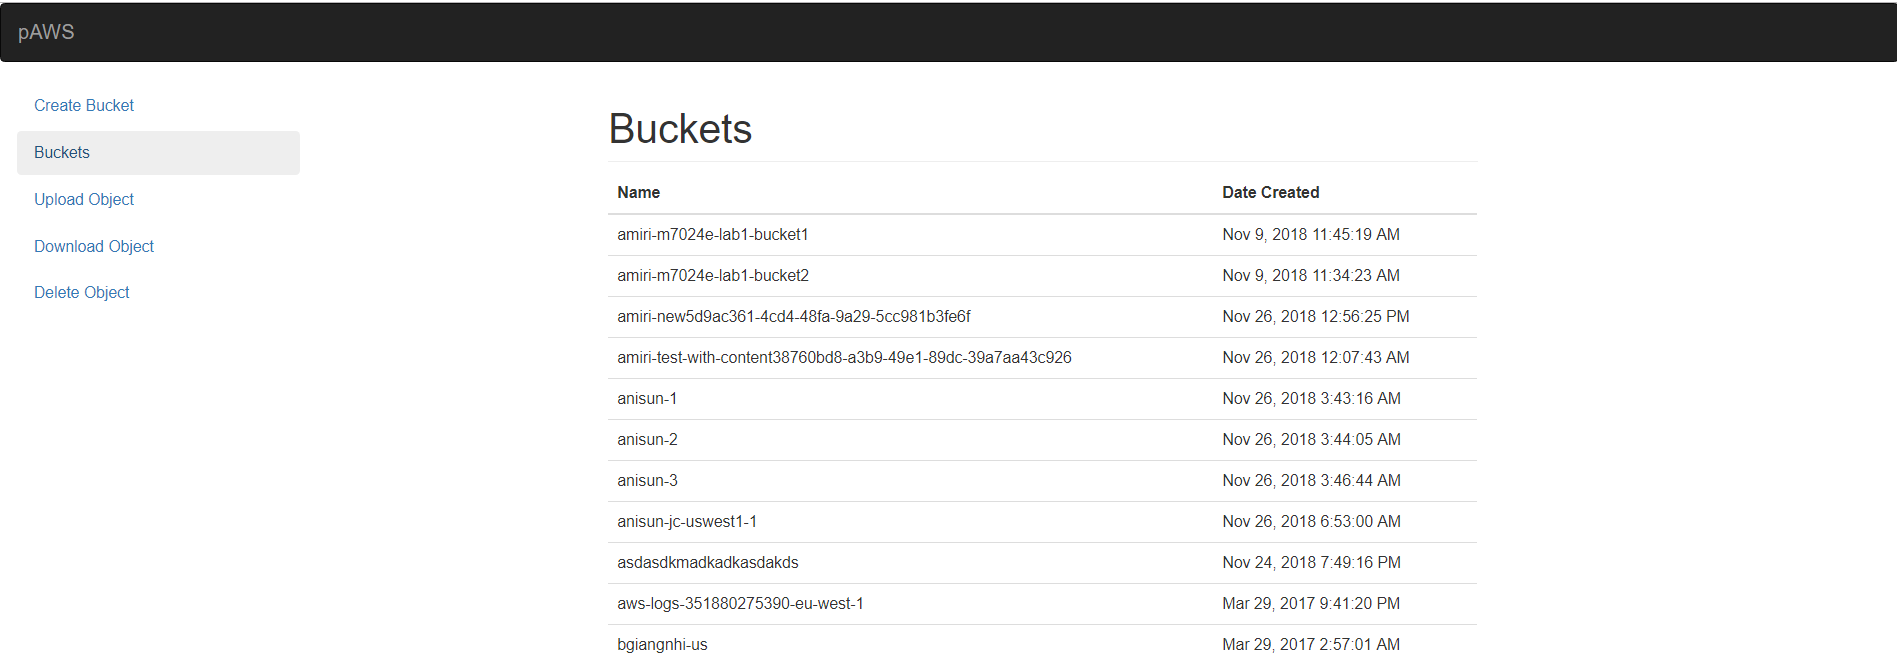
Task: Open the Create Bucket page
Action: tap(84, 105)
